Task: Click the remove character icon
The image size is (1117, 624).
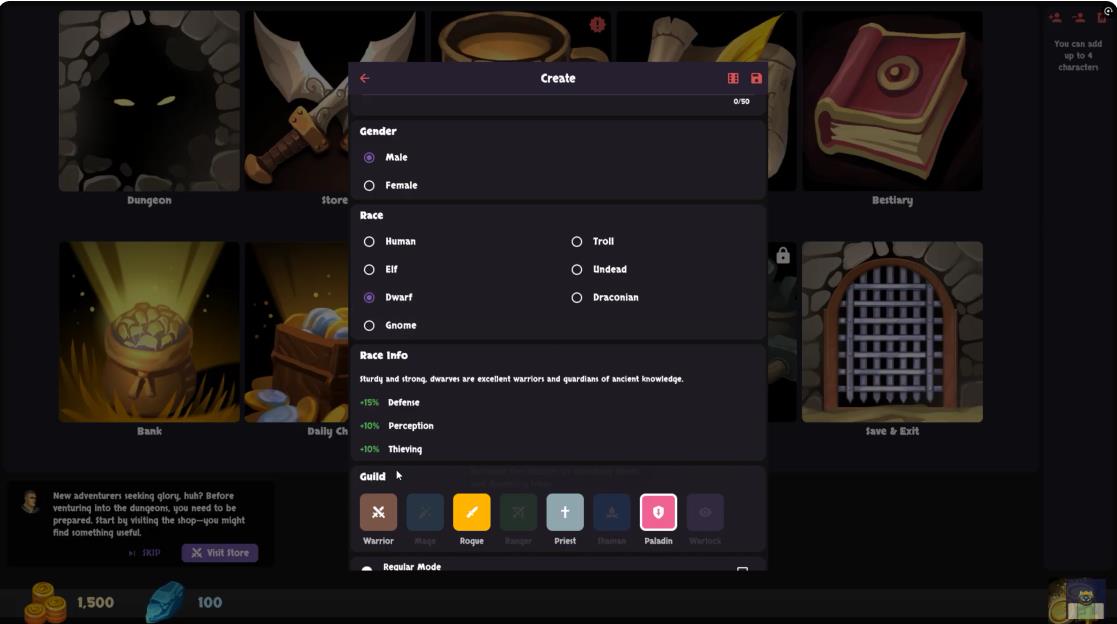Action: point(1079,18)
